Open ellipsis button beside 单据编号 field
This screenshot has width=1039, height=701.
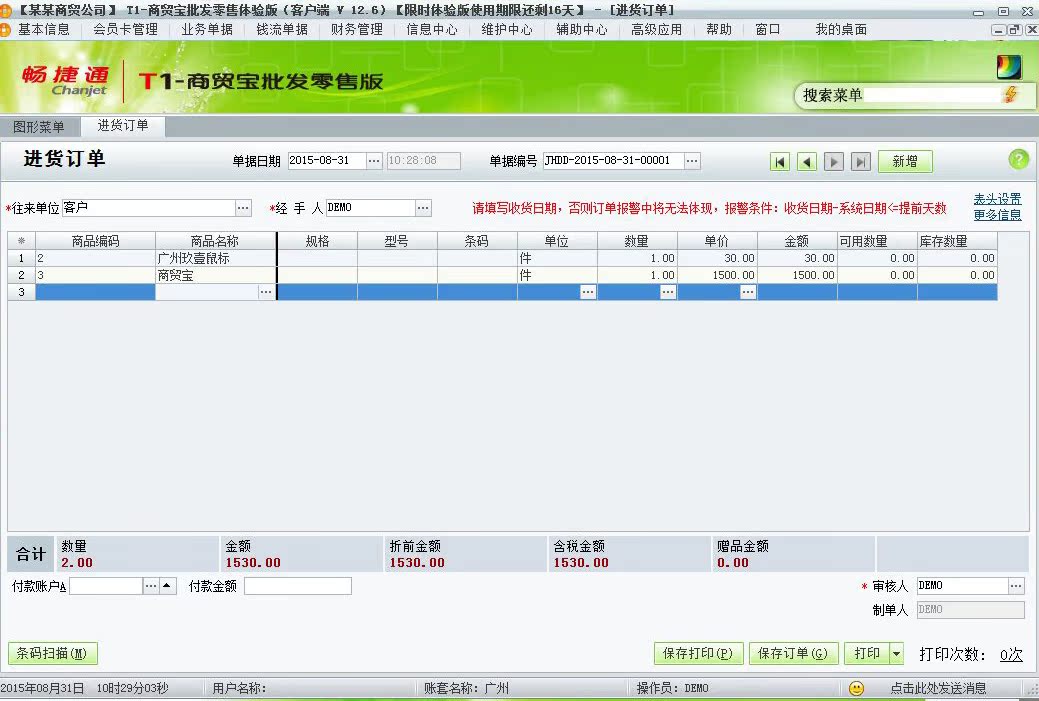(692, 160)
